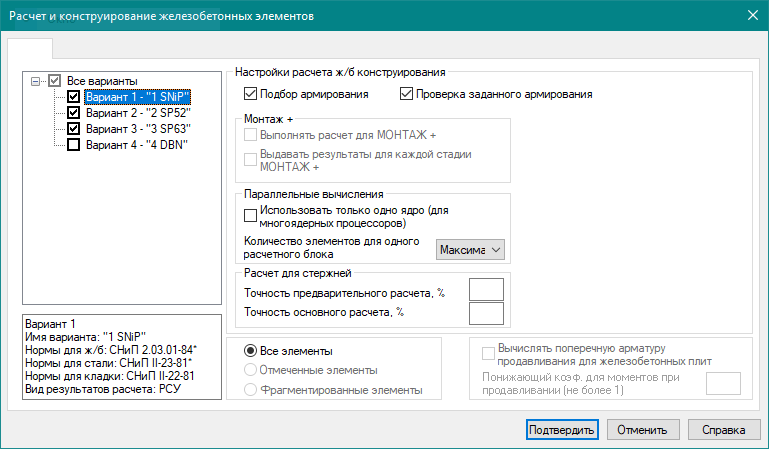Collapse the 'Все варианты' tree node
This screenshot has height=449, width=769.
click(x=37, y=81)
